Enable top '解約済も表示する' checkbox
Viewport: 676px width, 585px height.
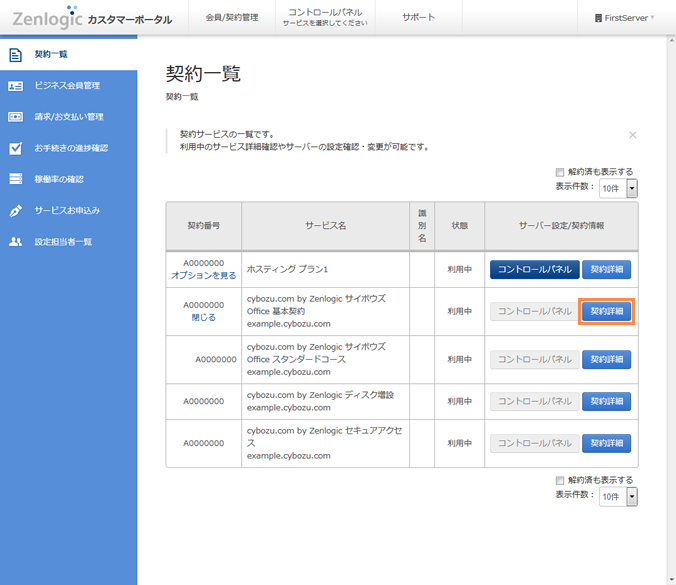pyautogui.click(x=560, y=172)
